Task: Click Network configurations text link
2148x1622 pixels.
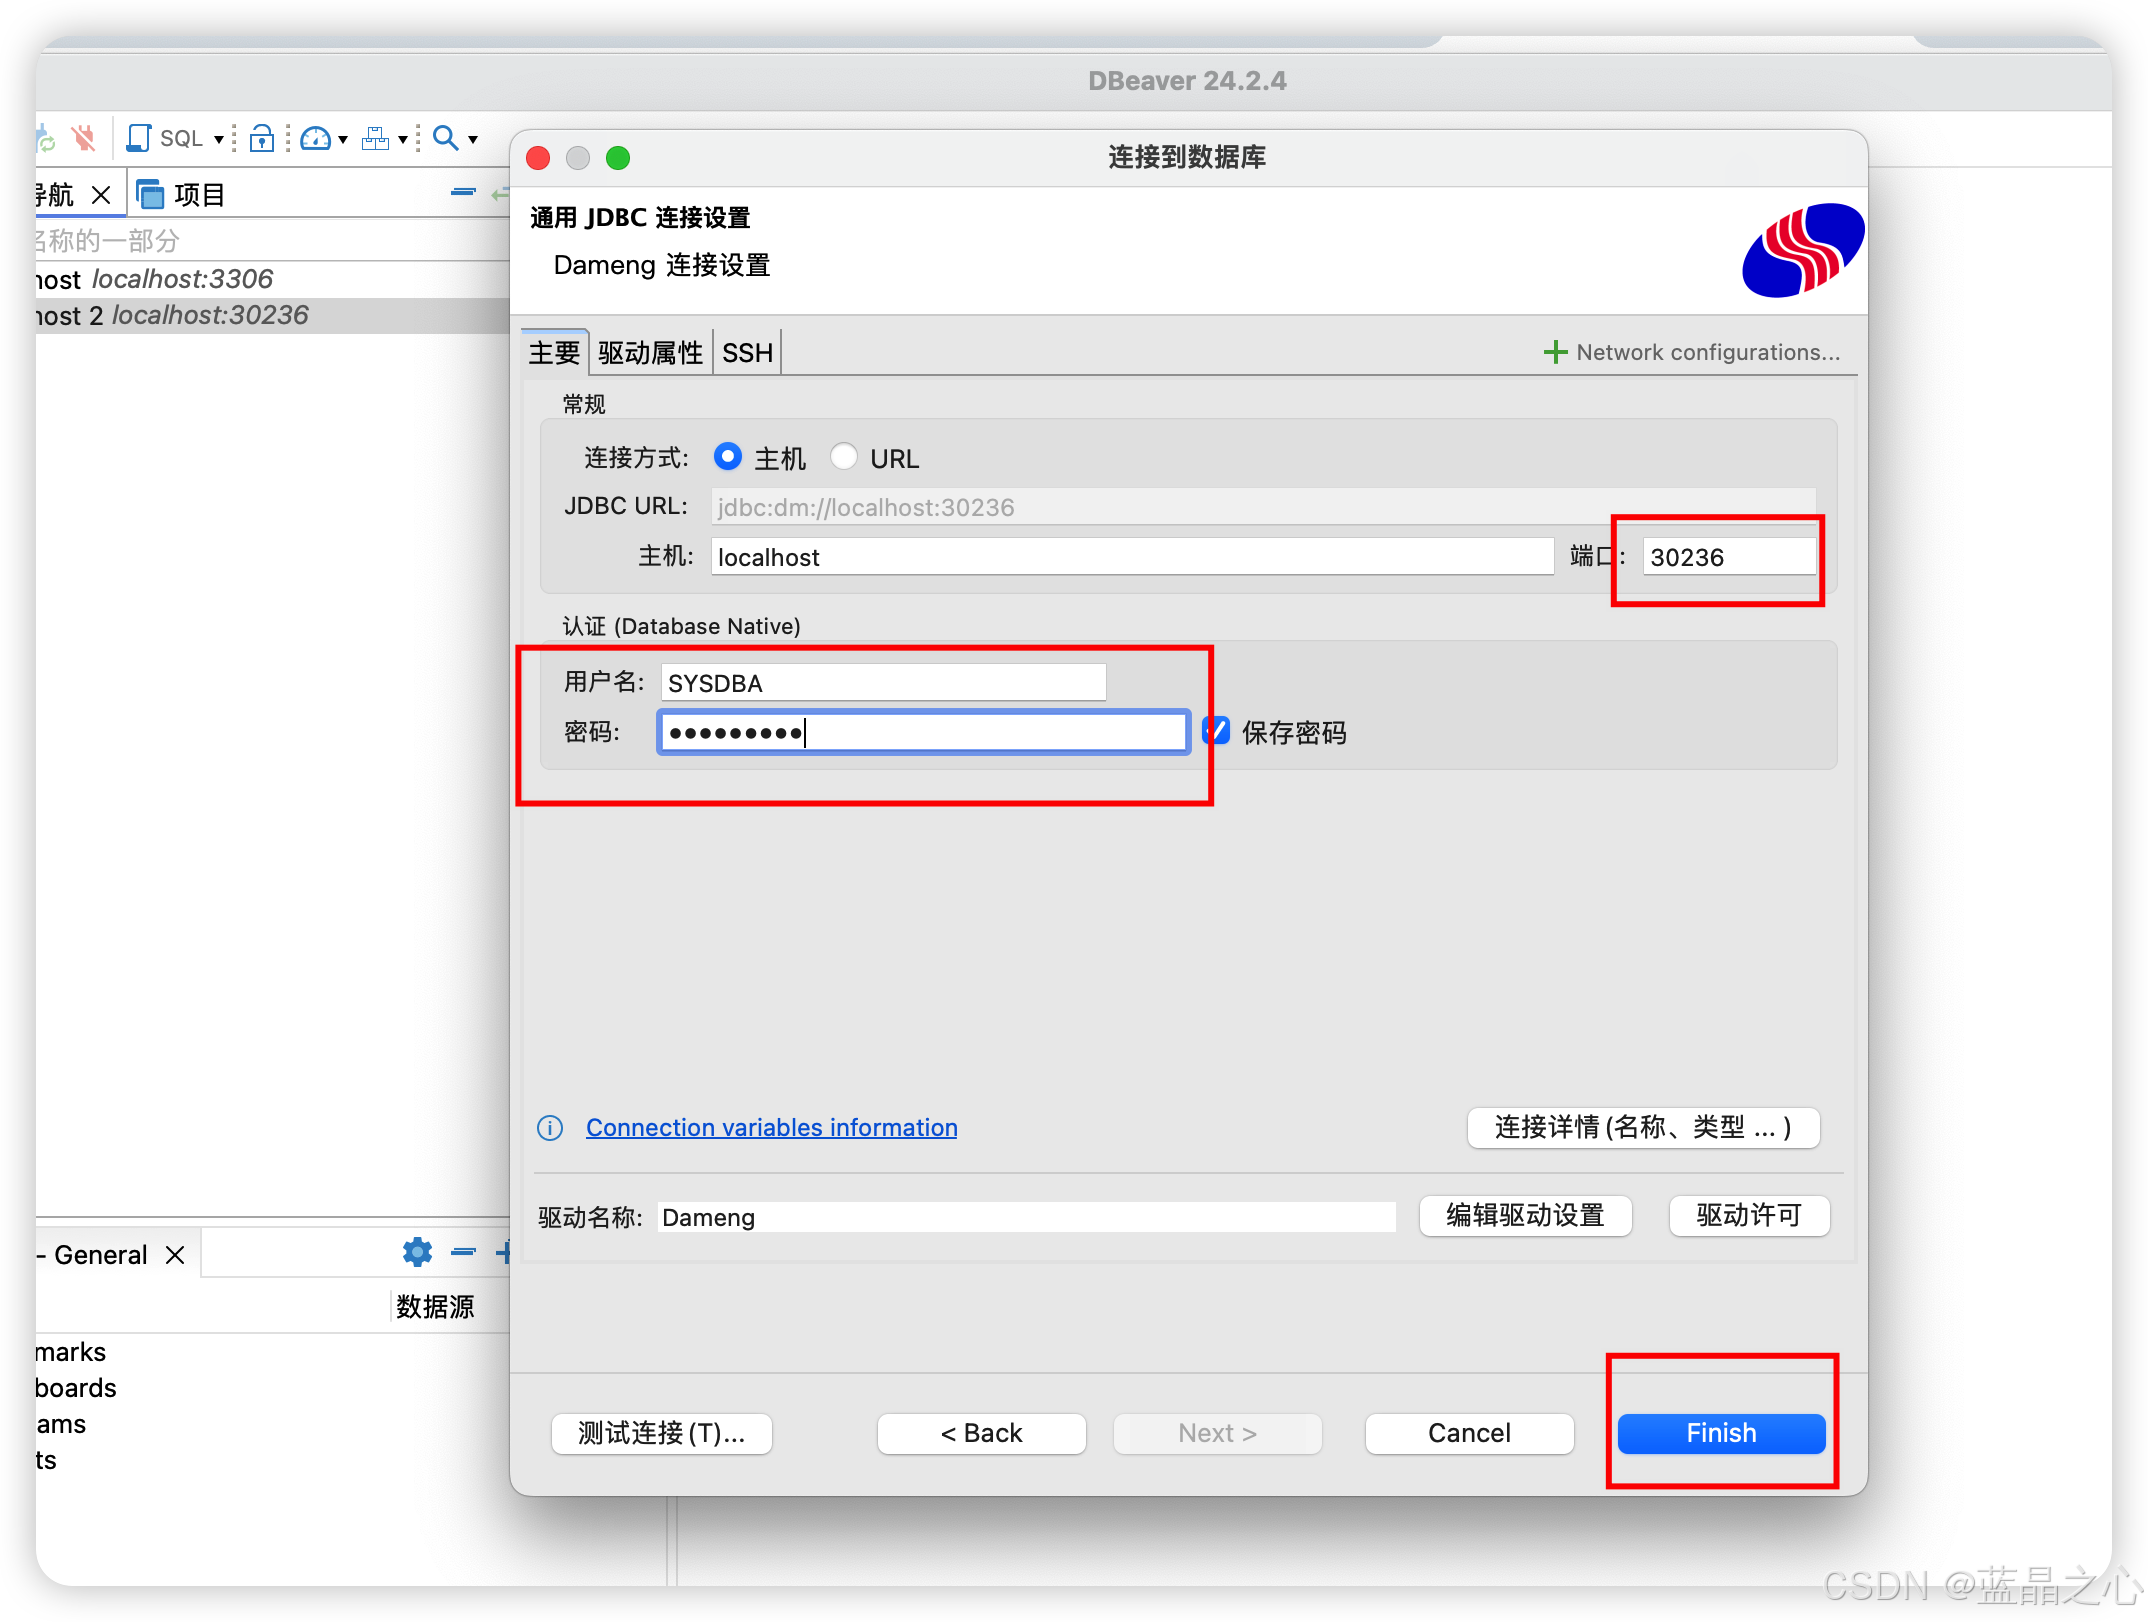Action: pos(1708,352)
